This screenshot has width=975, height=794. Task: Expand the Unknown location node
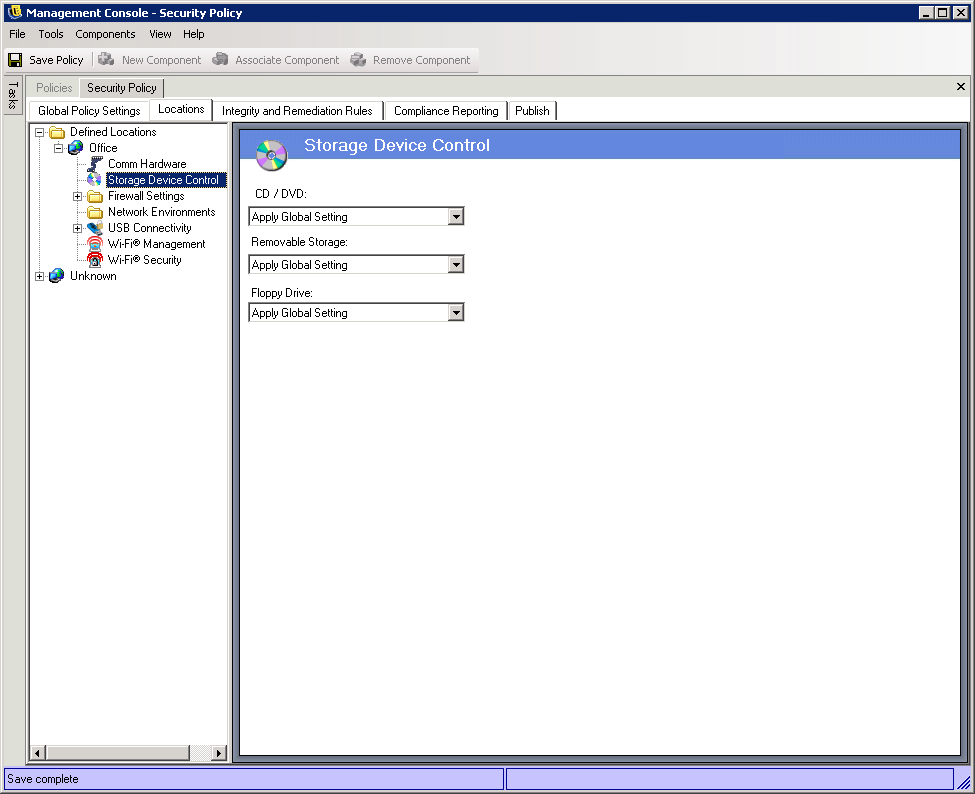(x=39, y=276)
